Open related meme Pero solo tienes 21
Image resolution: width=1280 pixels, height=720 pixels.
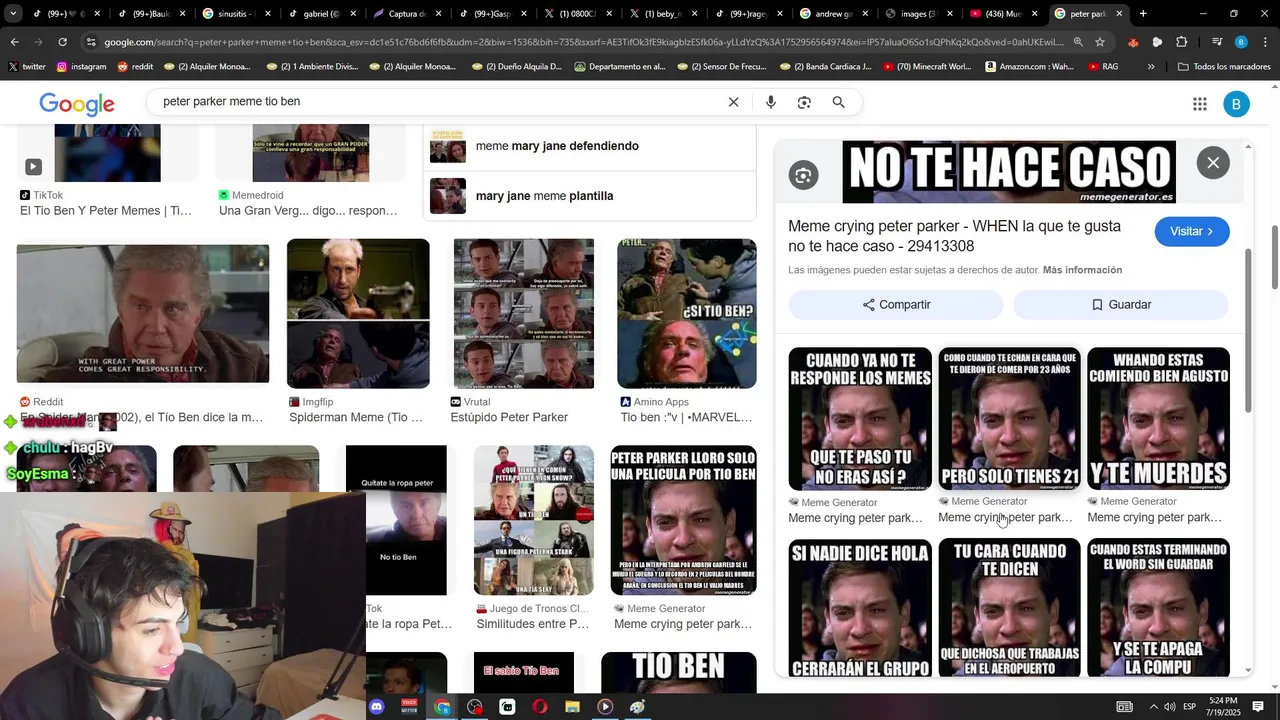1009,419
